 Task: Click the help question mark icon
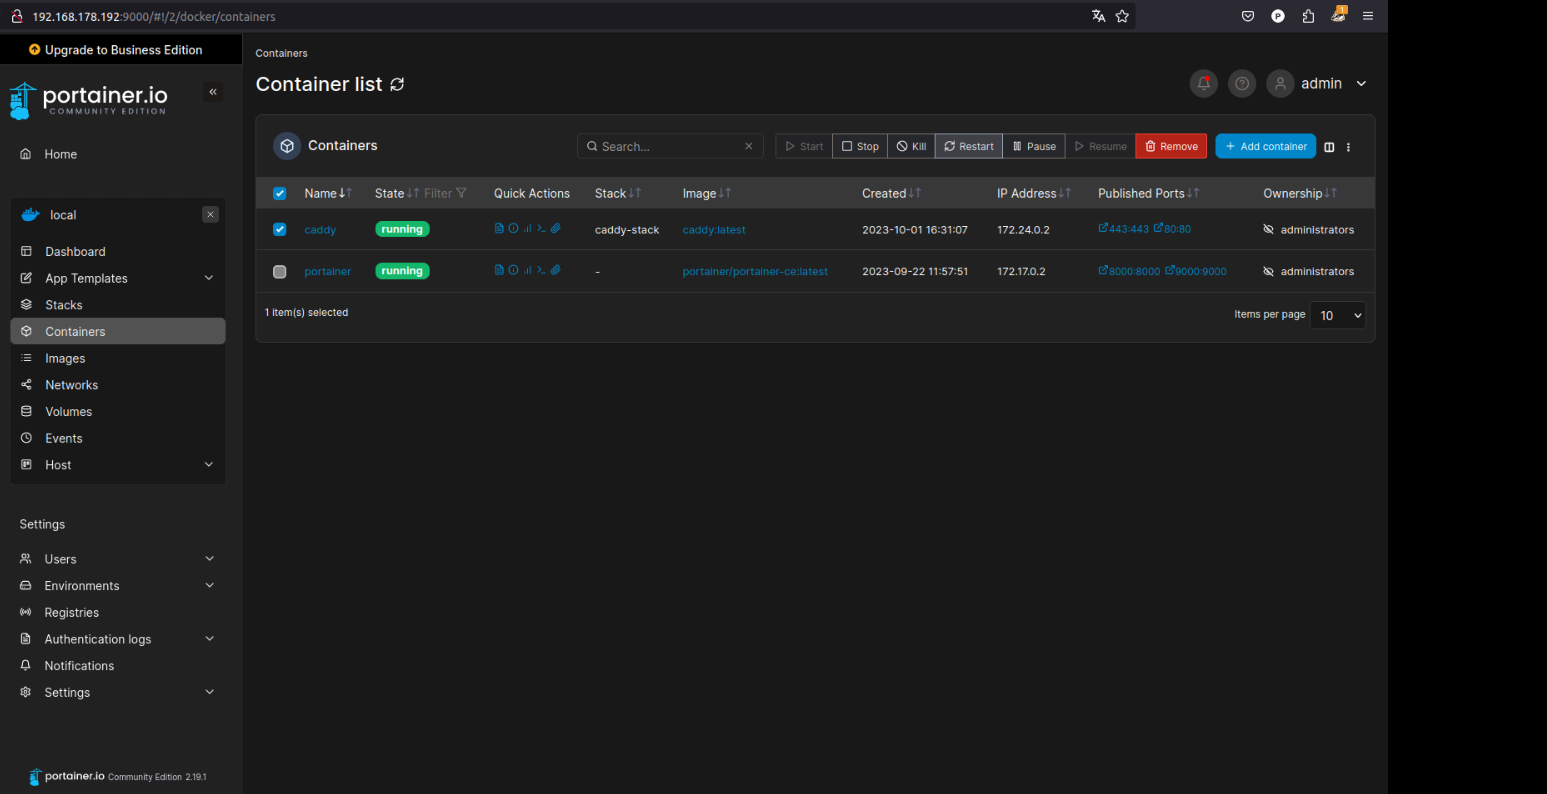1242,84
